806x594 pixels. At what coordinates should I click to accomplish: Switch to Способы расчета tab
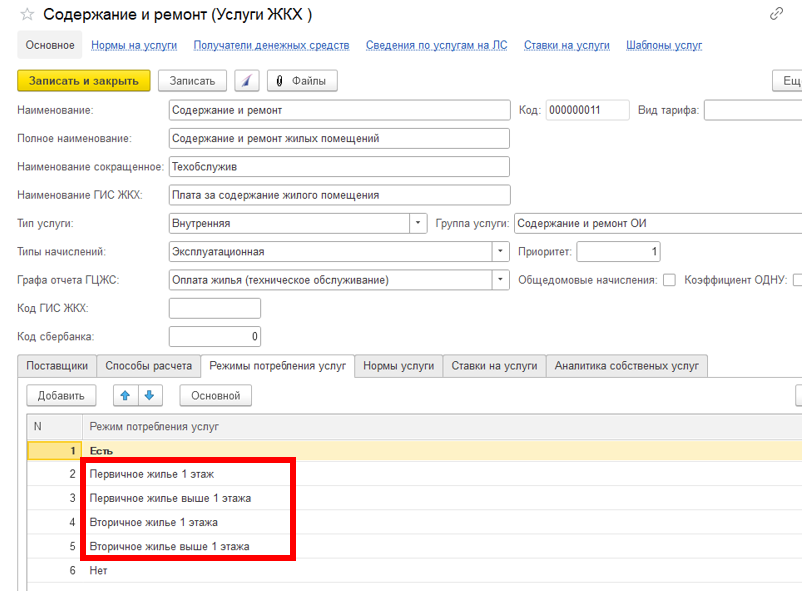click(x=148, y=366)
